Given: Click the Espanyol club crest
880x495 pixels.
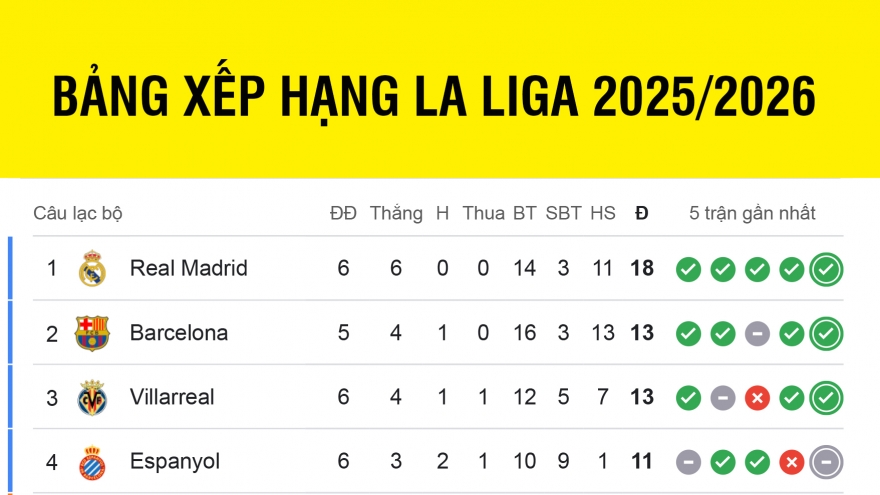Looking at the screenshot, I should [x=92, y=462].
